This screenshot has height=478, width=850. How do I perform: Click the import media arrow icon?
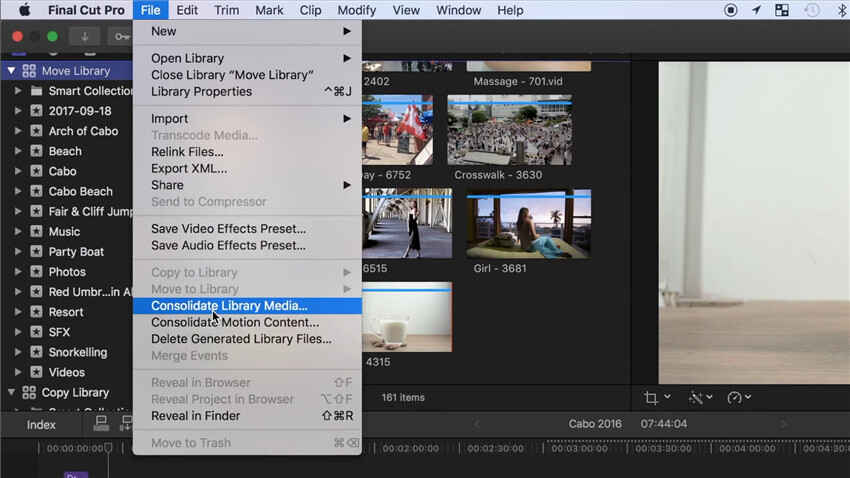tap(85, 37)
